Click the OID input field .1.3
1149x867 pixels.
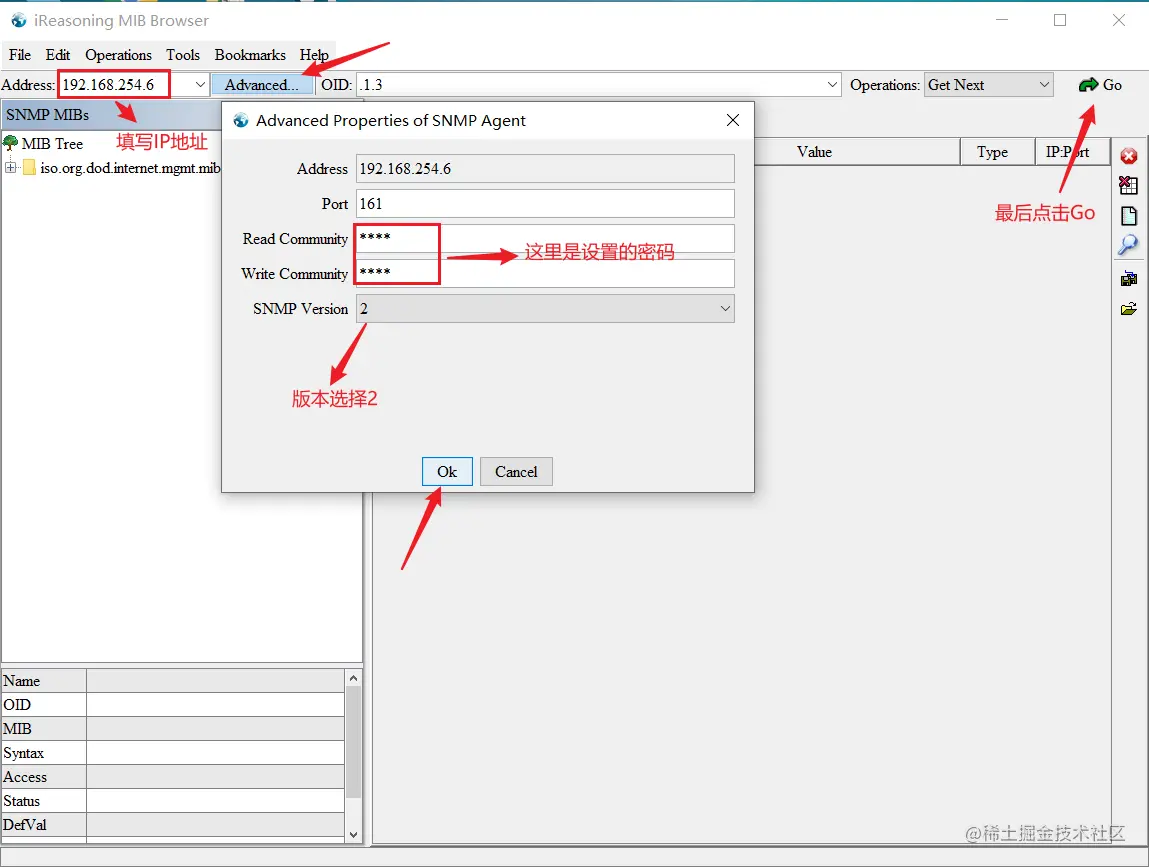pos(591,85)
